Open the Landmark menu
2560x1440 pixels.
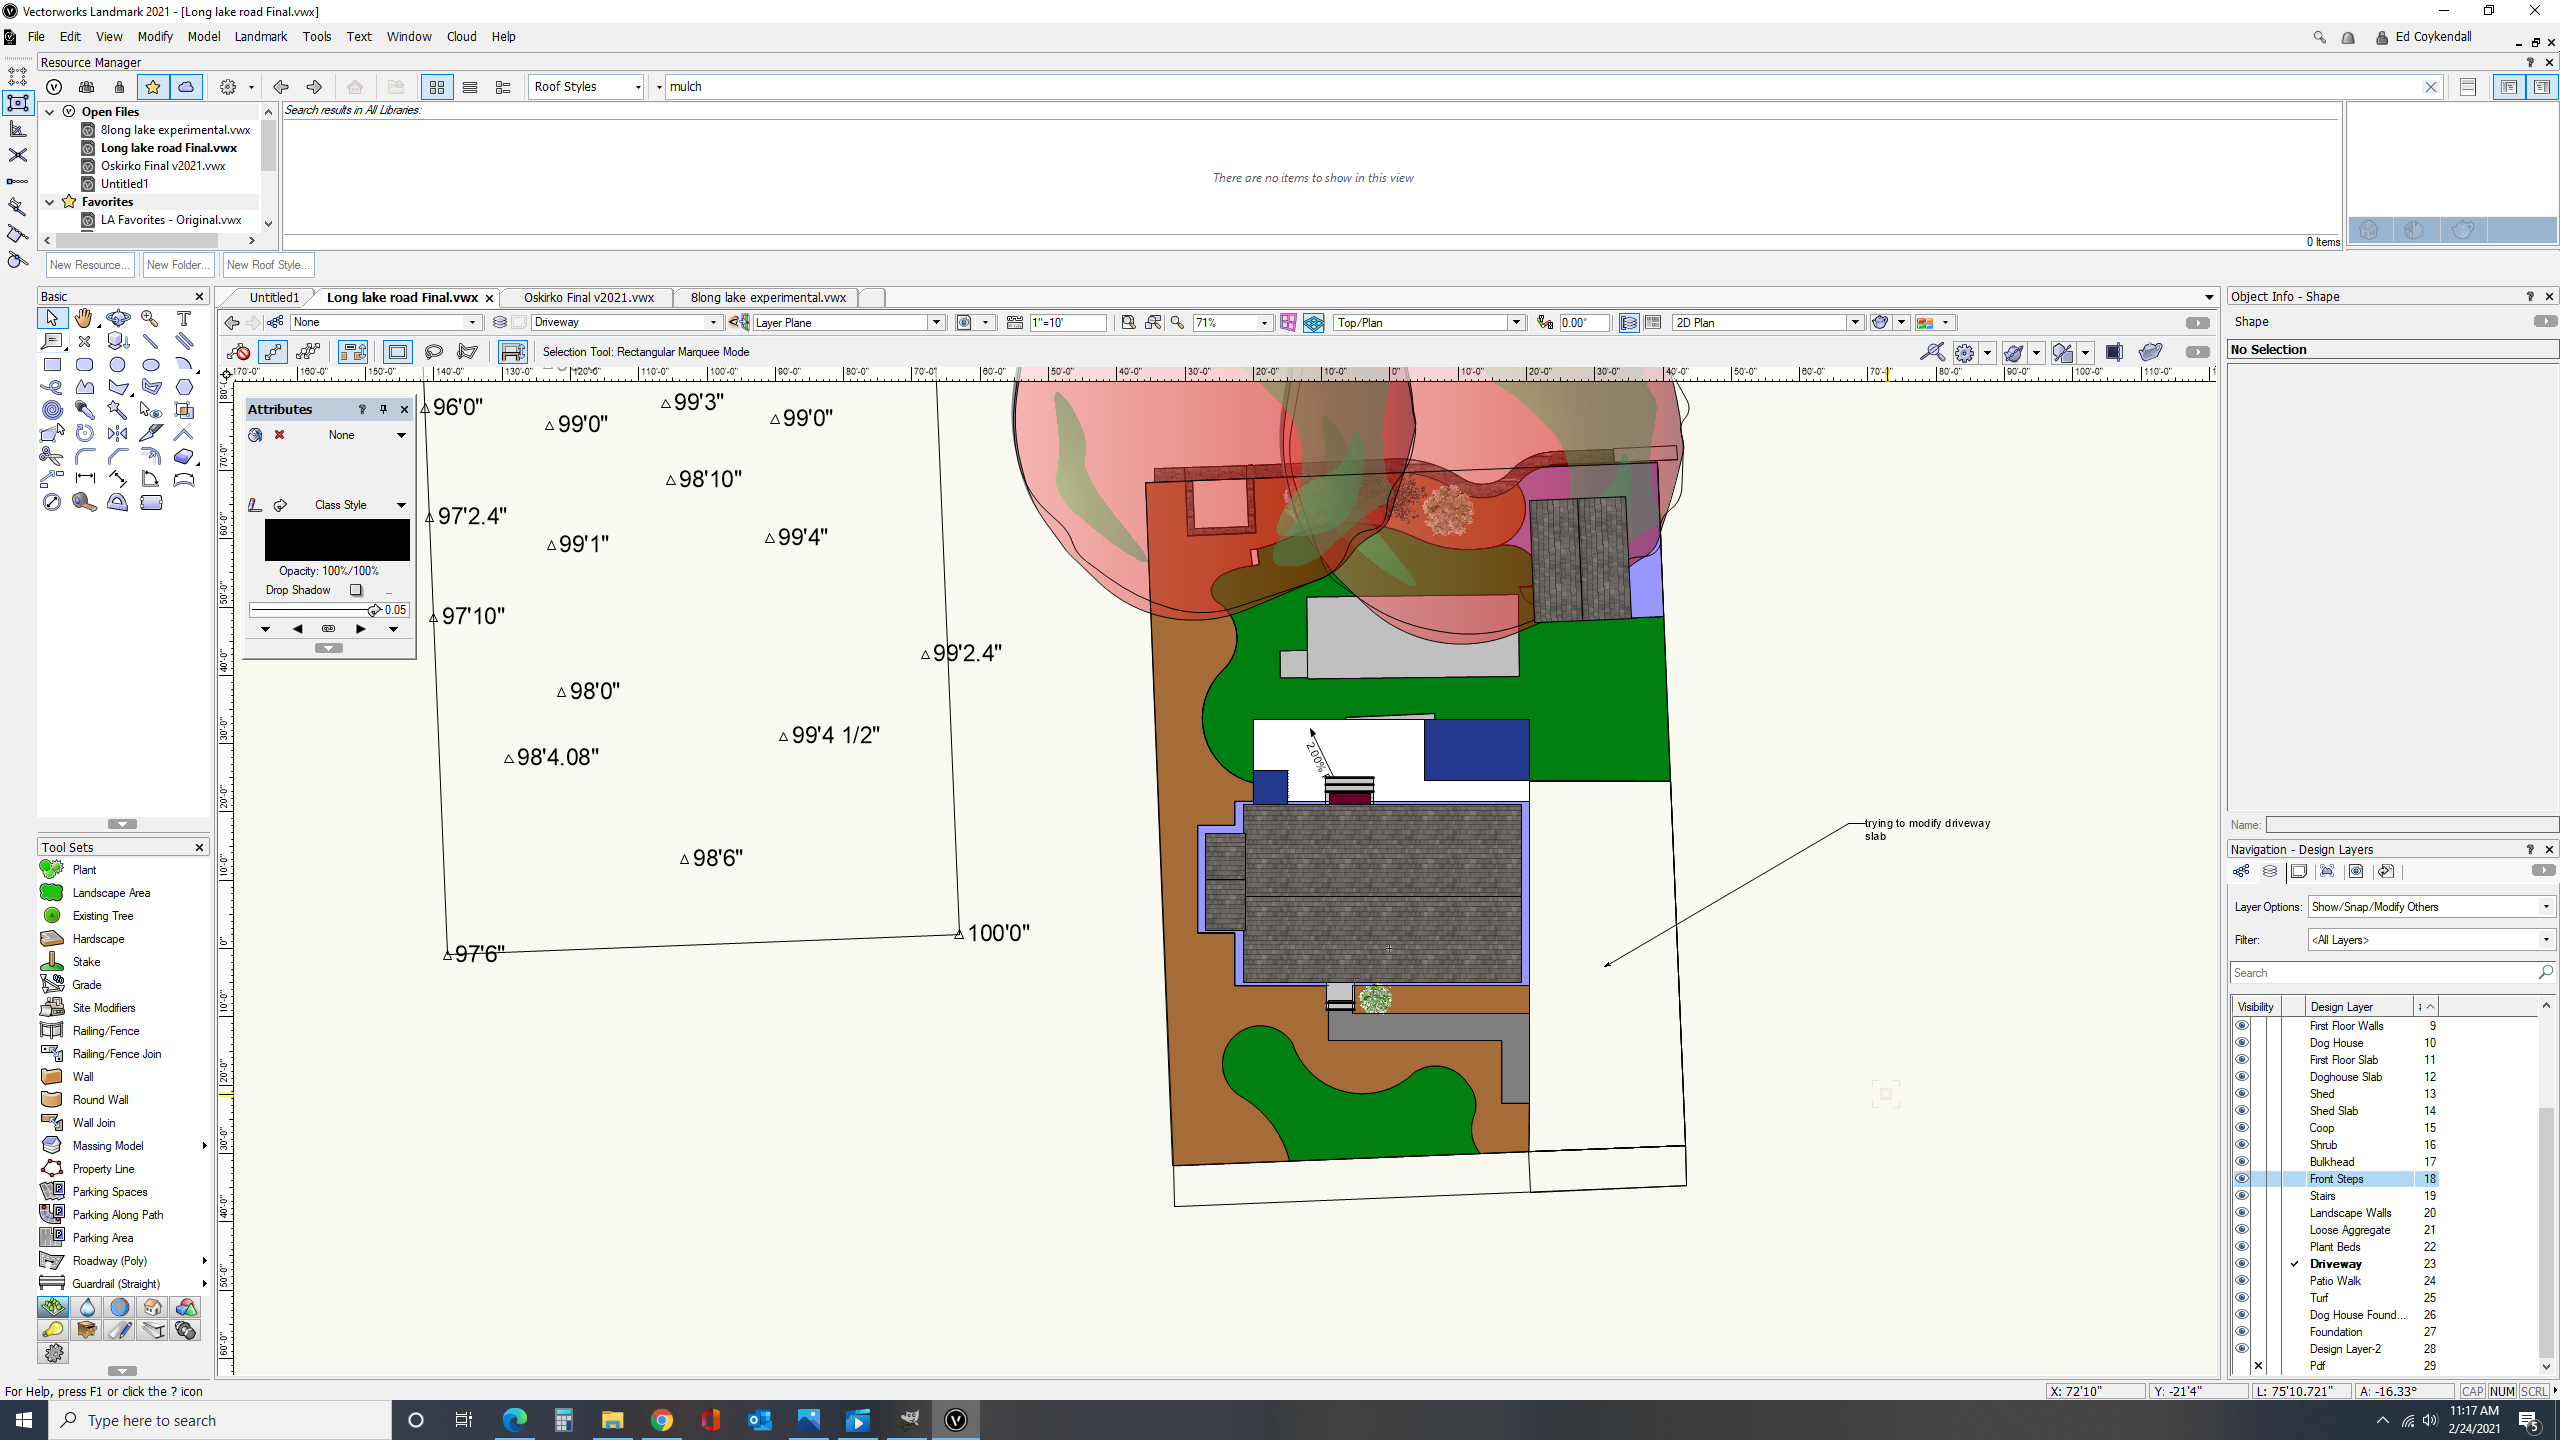click(260, 37)
